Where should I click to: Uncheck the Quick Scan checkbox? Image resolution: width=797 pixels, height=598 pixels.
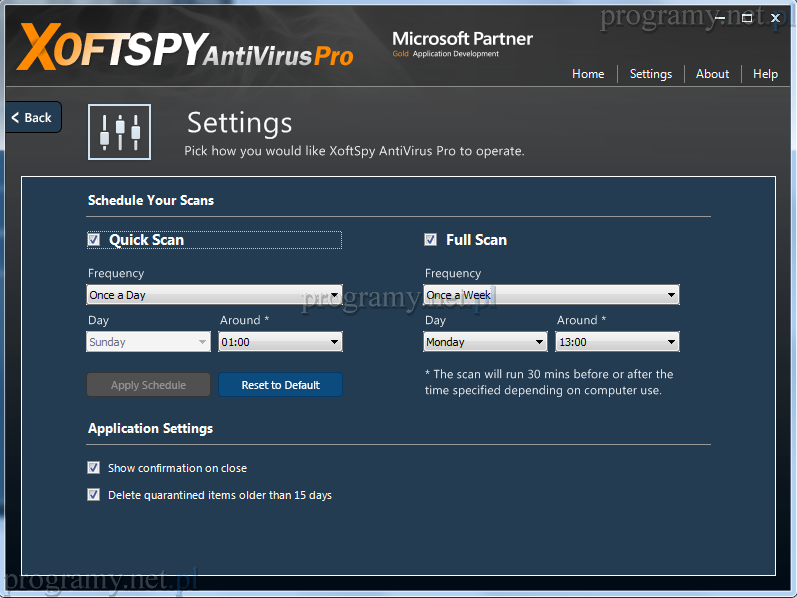[94, 240]
